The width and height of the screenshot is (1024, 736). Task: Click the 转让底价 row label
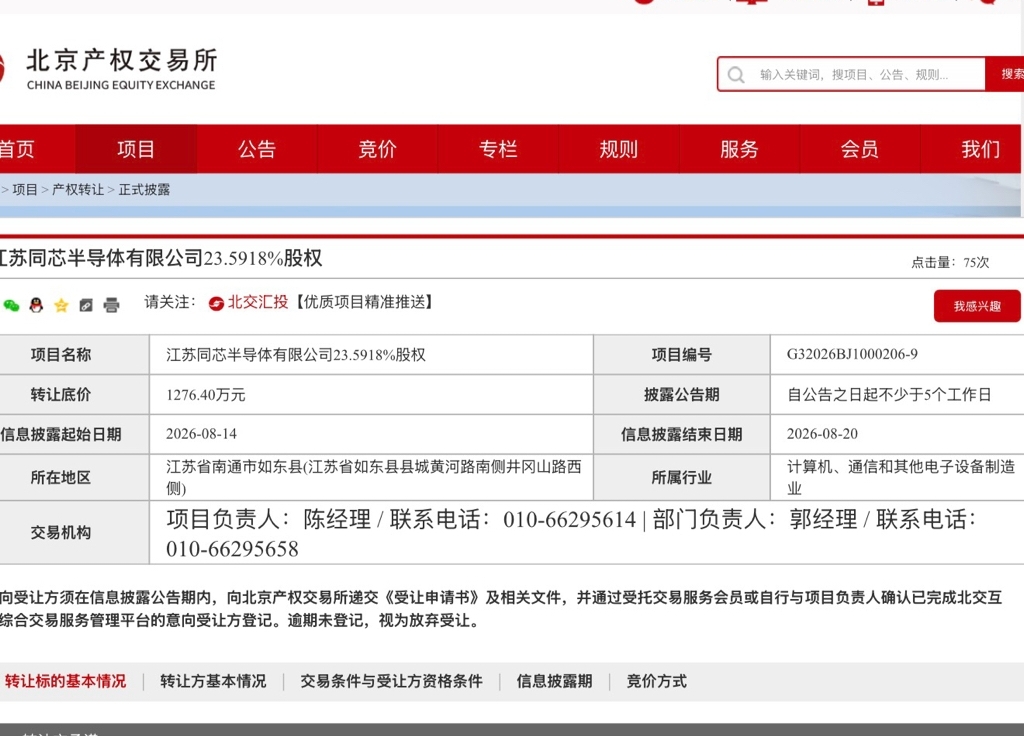pyautogui.click(x=61, y=394)
